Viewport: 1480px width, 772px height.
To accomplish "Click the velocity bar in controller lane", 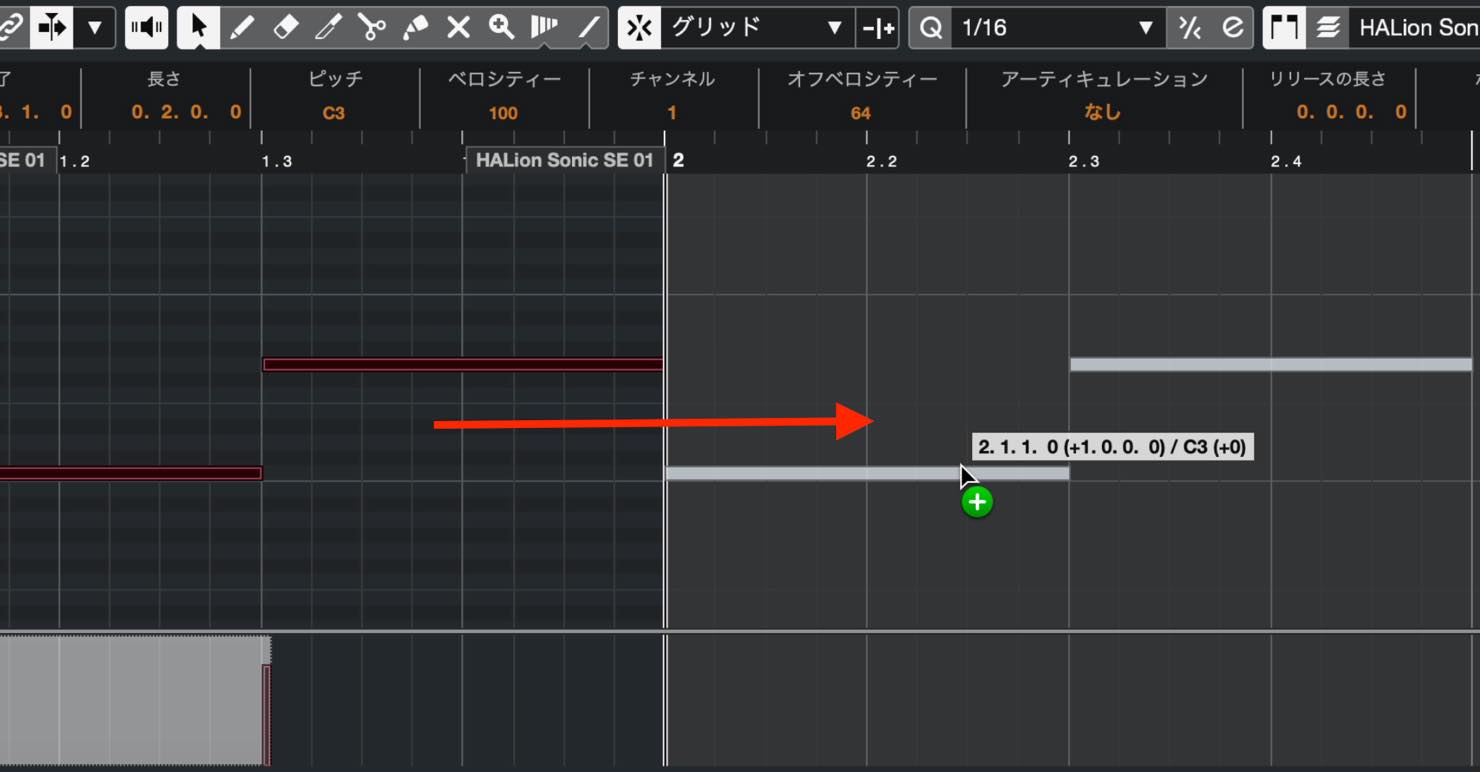I will (x=267, y=714).
